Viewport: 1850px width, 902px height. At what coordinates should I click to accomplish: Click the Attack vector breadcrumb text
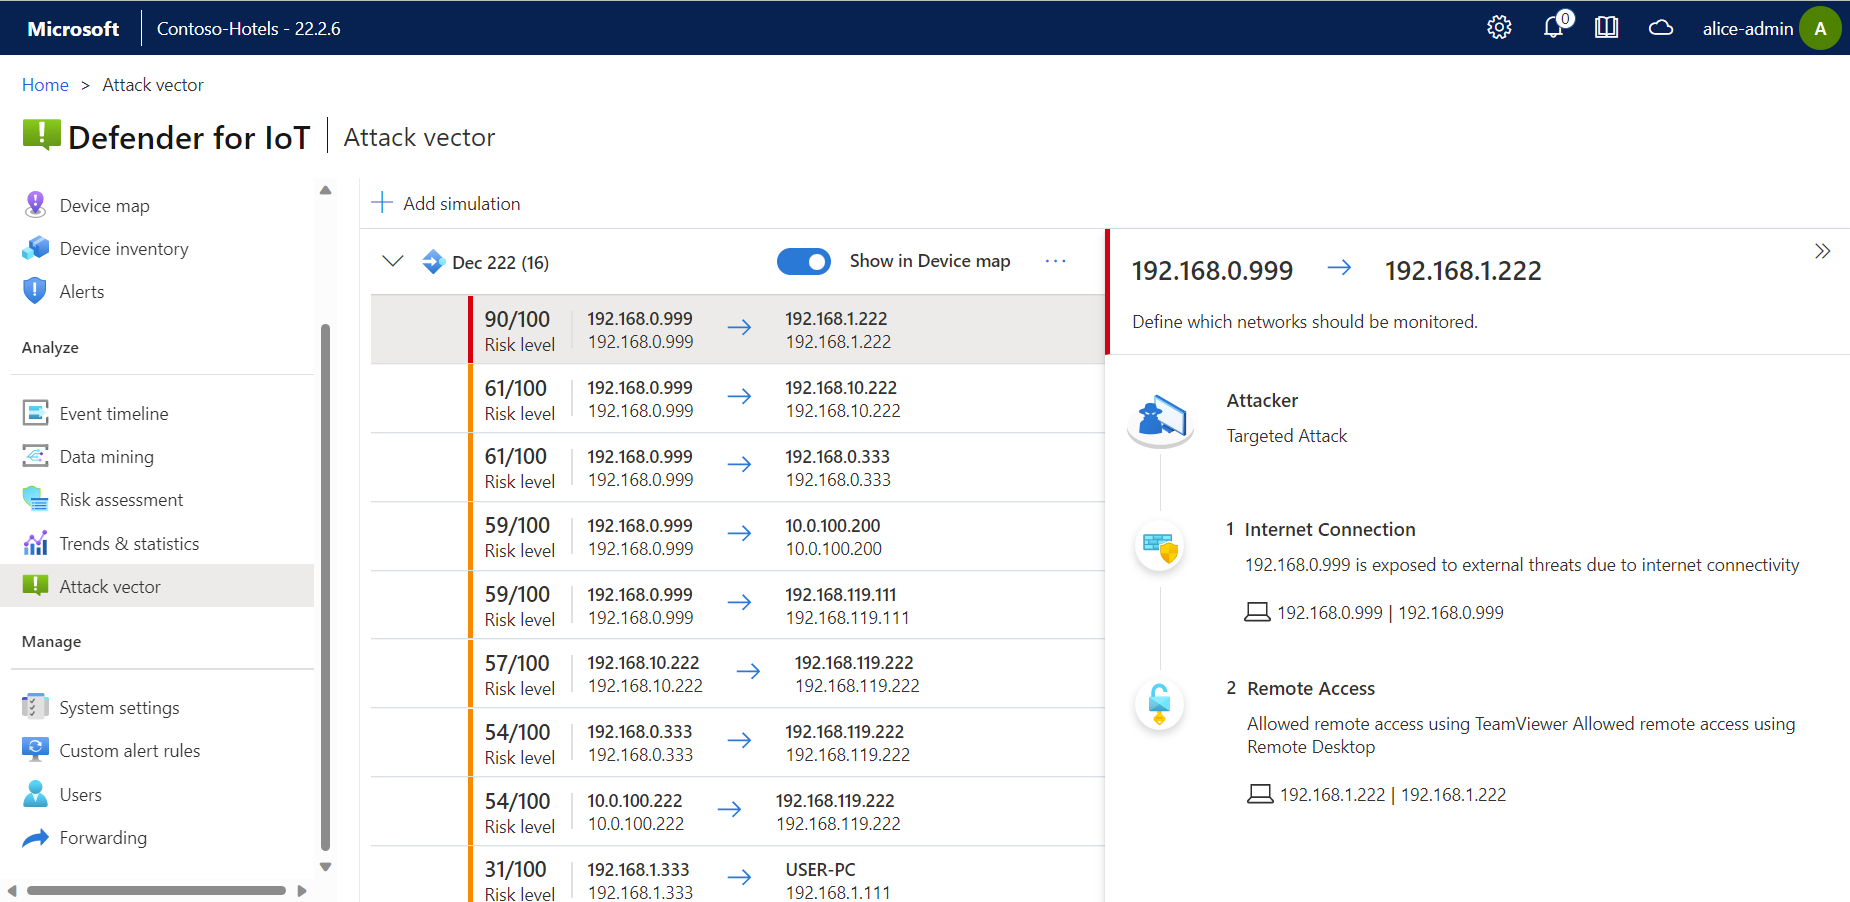pyautogui.click(x=153, y=85)
